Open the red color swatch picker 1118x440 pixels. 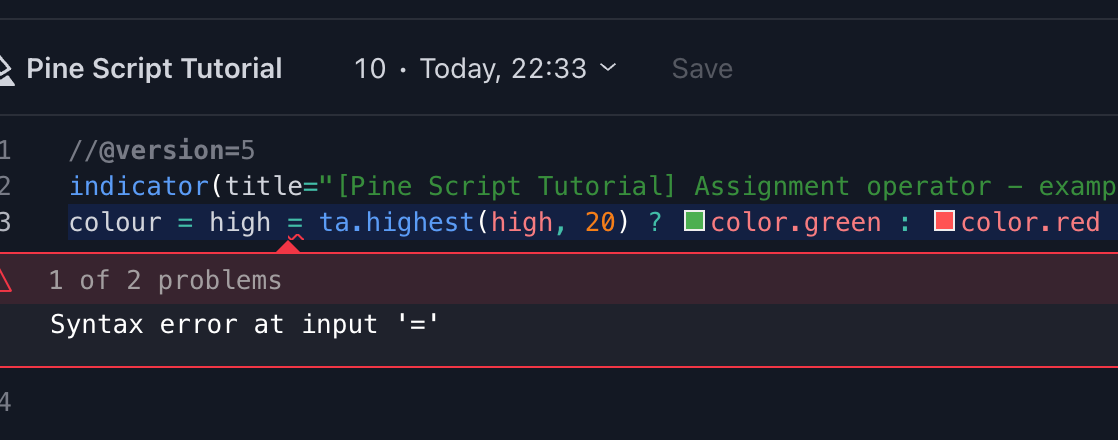tap(944, 221)
